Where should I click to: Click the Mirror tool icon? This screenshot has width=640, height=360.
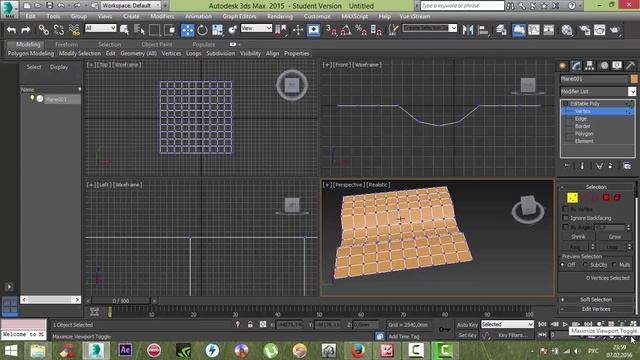(468, 30)
